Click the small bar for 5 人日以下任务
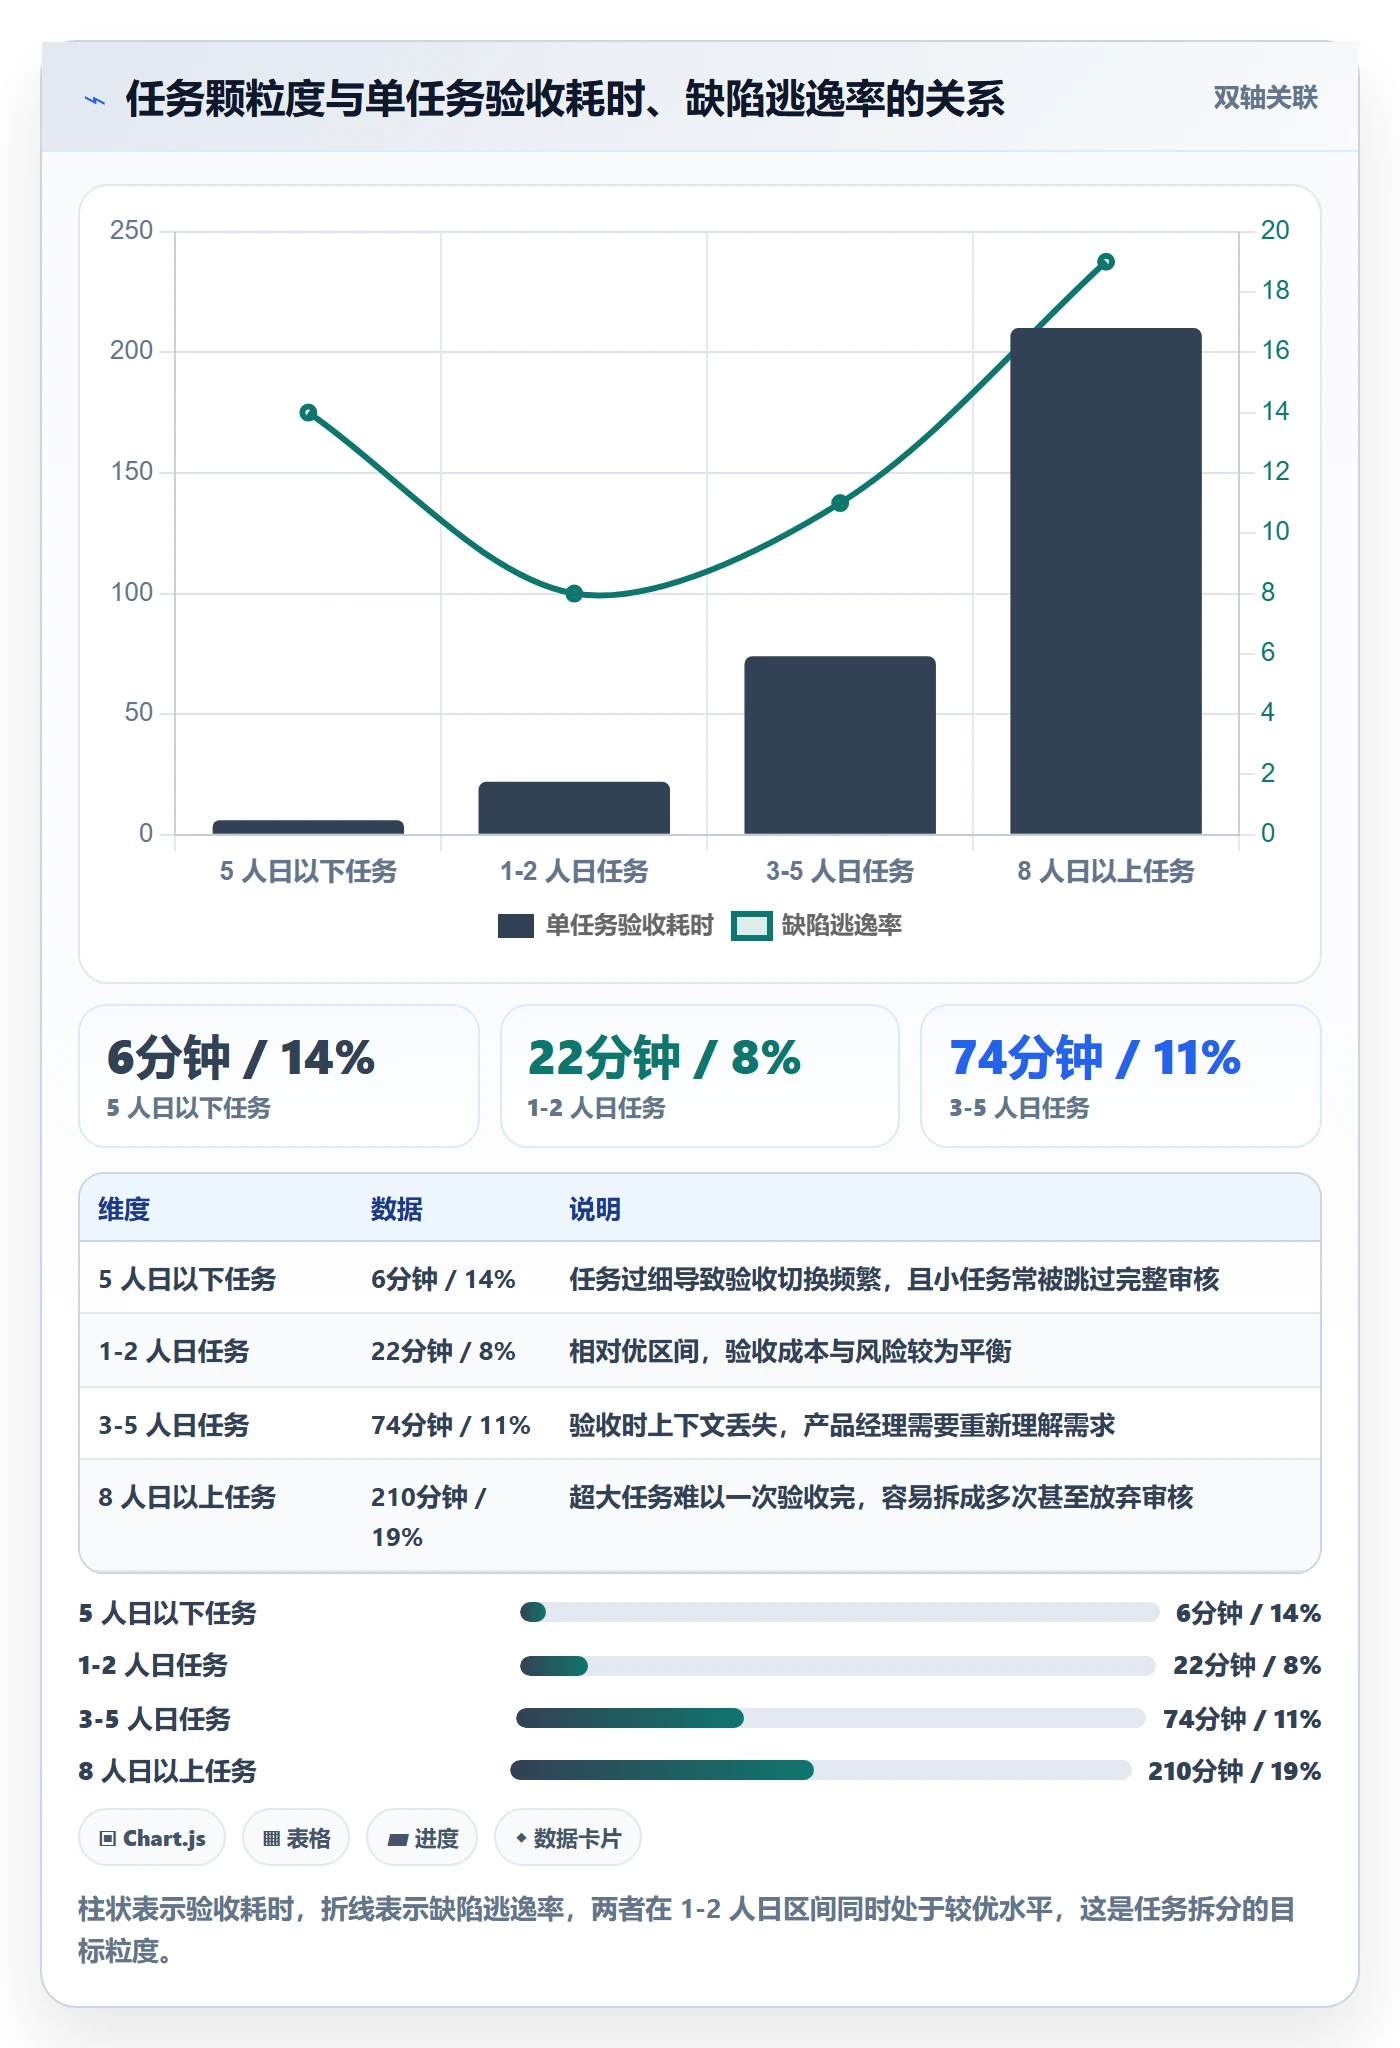 (x=308, y=827)
